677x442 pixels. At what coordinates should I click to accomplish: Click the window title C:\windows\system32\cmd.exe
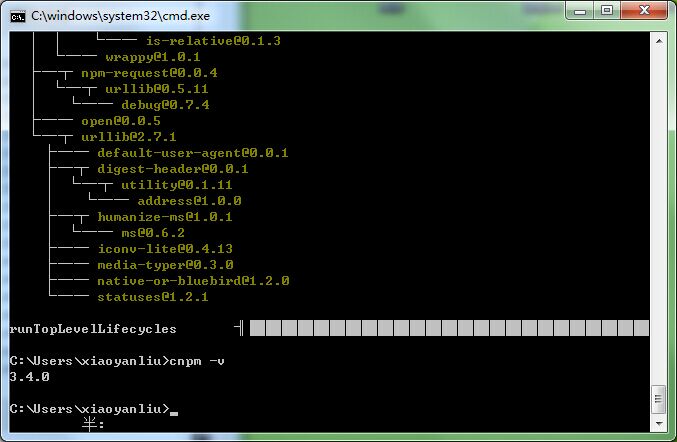click(x=120, y=16)
